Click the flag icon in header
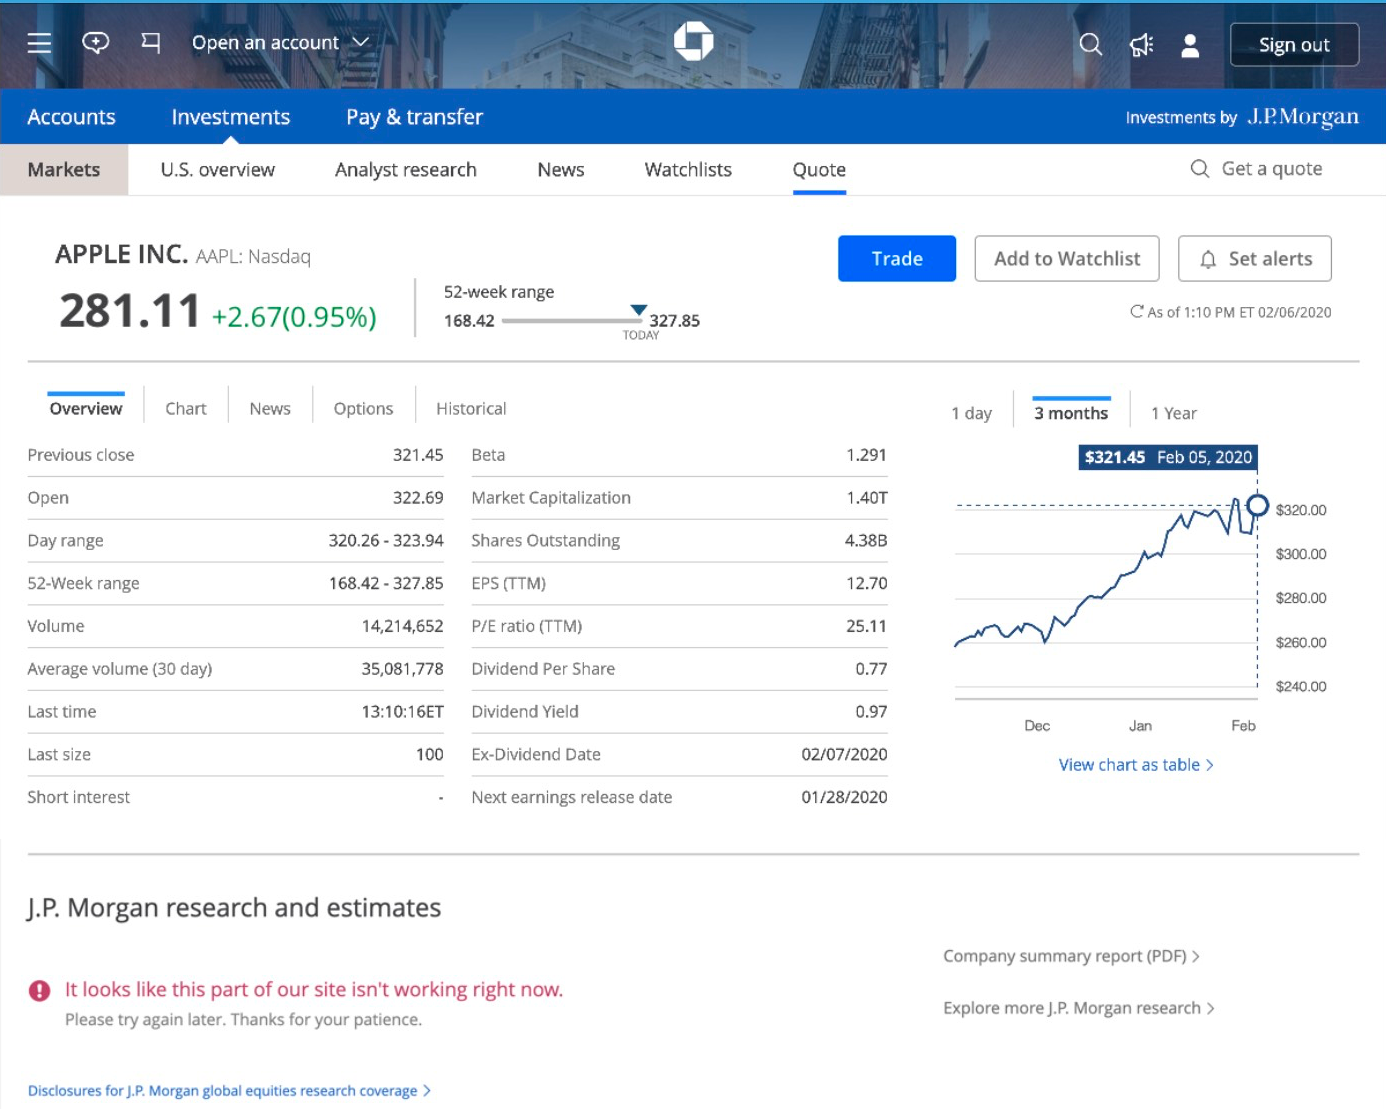This screenshot has height=1109, width=1386. point(151,43)
